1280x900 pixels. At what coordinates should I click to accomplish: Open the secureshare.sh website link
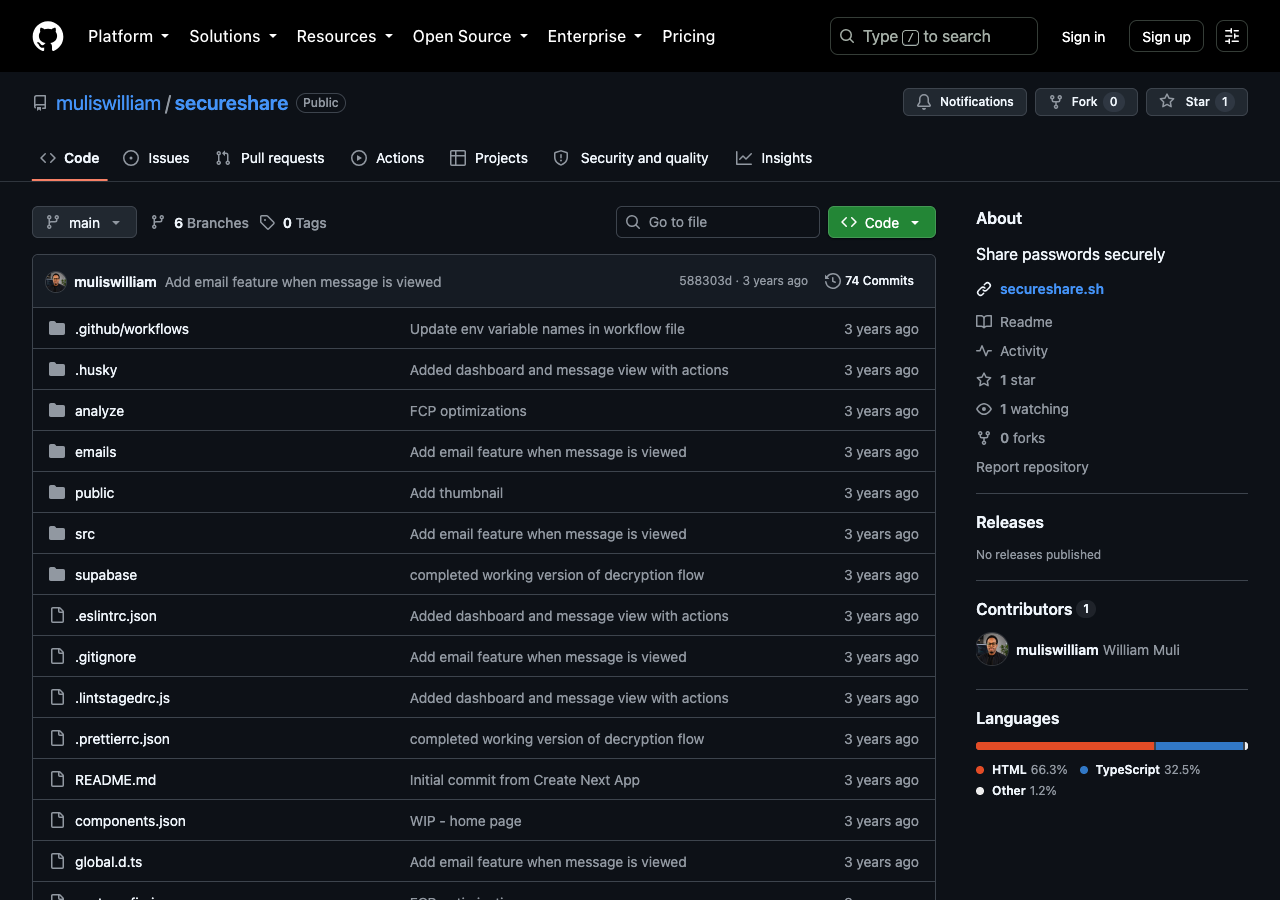(x=1052, y=289)
